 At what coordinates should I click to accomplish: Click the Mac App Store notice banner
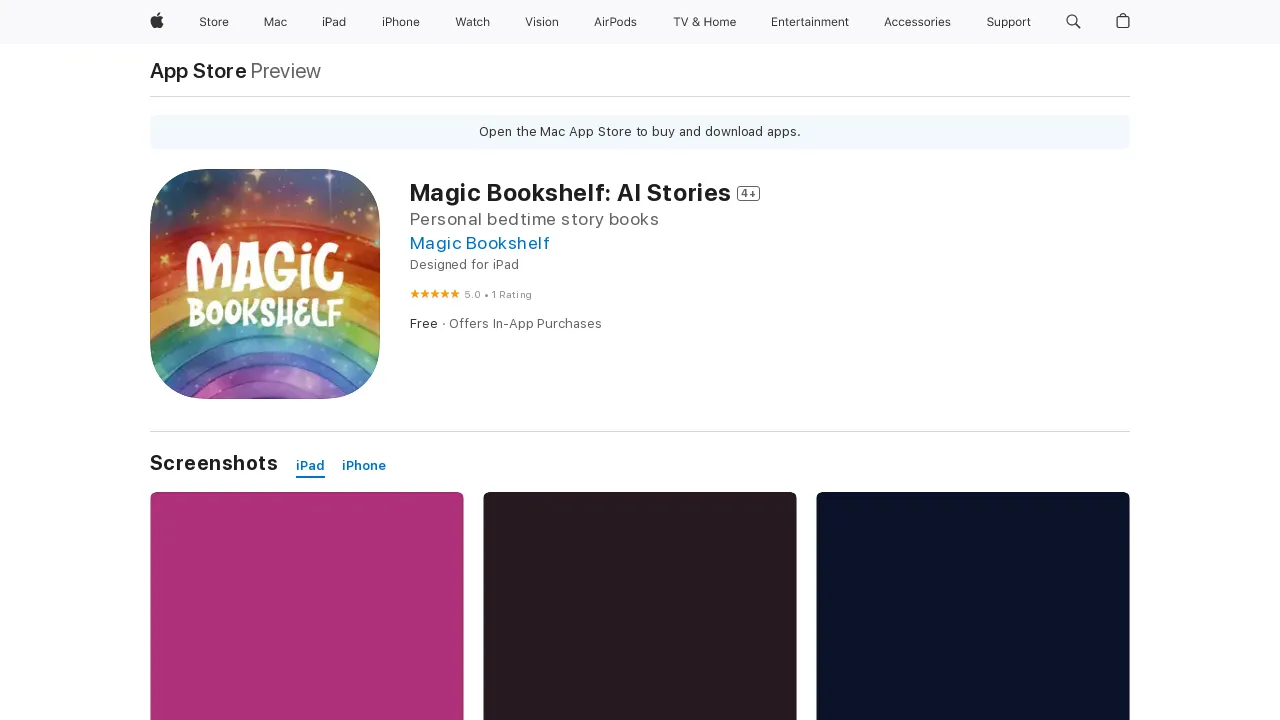point(640,132)
